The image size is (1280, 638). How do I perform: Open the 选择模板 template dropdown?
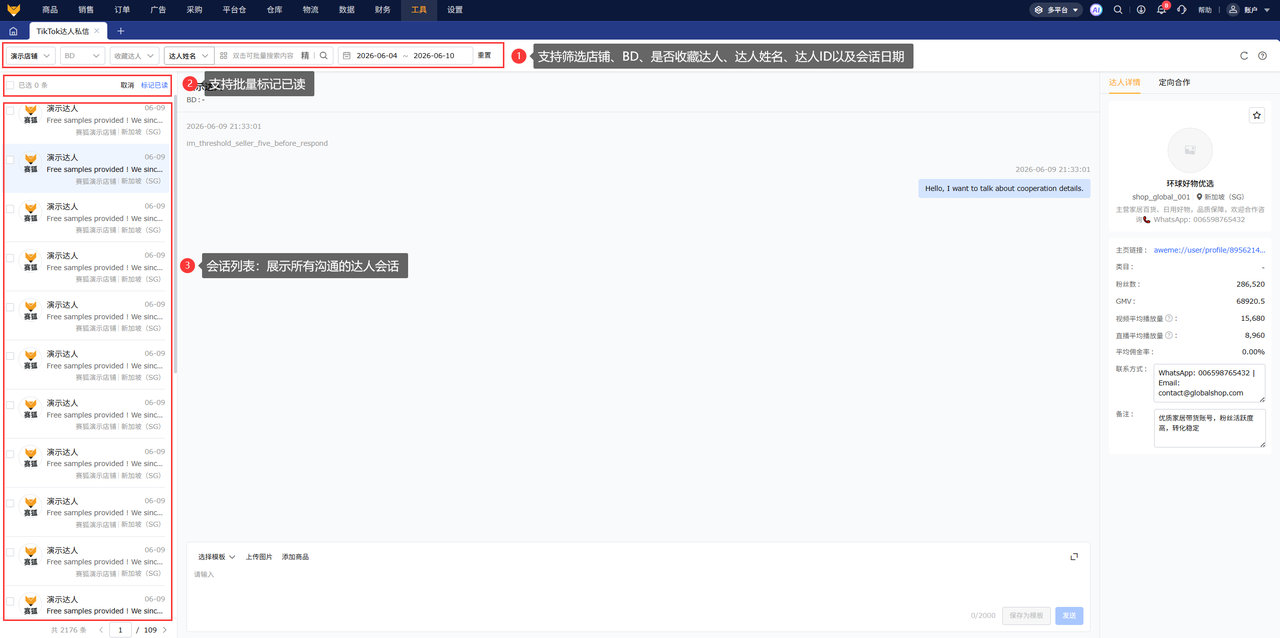pos(216,557)
